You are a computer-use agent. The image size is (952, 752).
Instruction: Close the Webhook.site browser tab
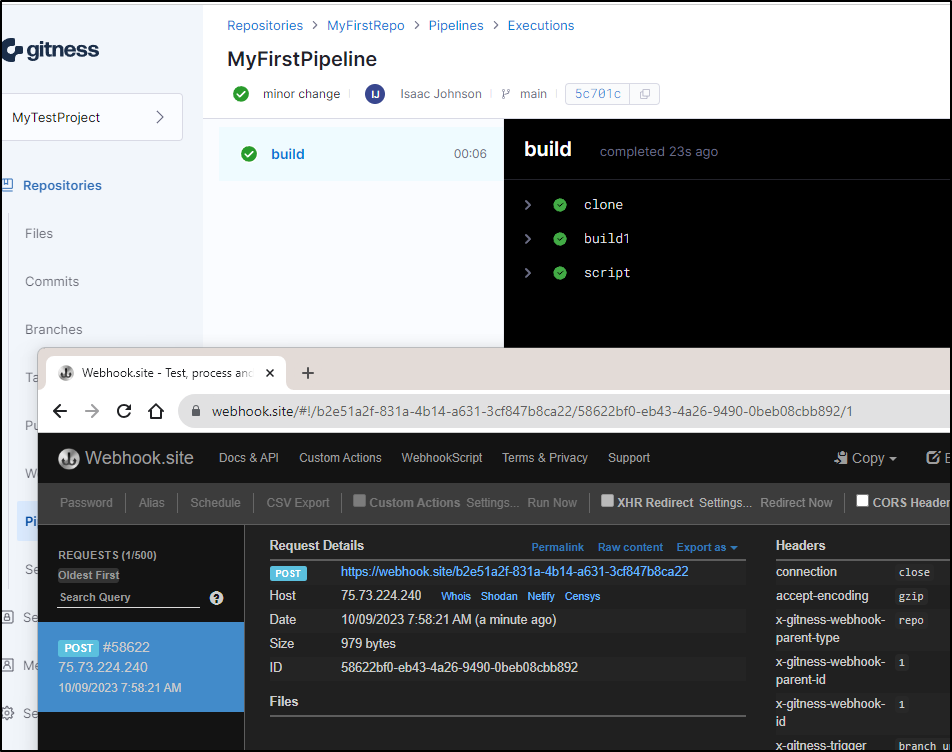pyautogui.click(x=270, y=373)
